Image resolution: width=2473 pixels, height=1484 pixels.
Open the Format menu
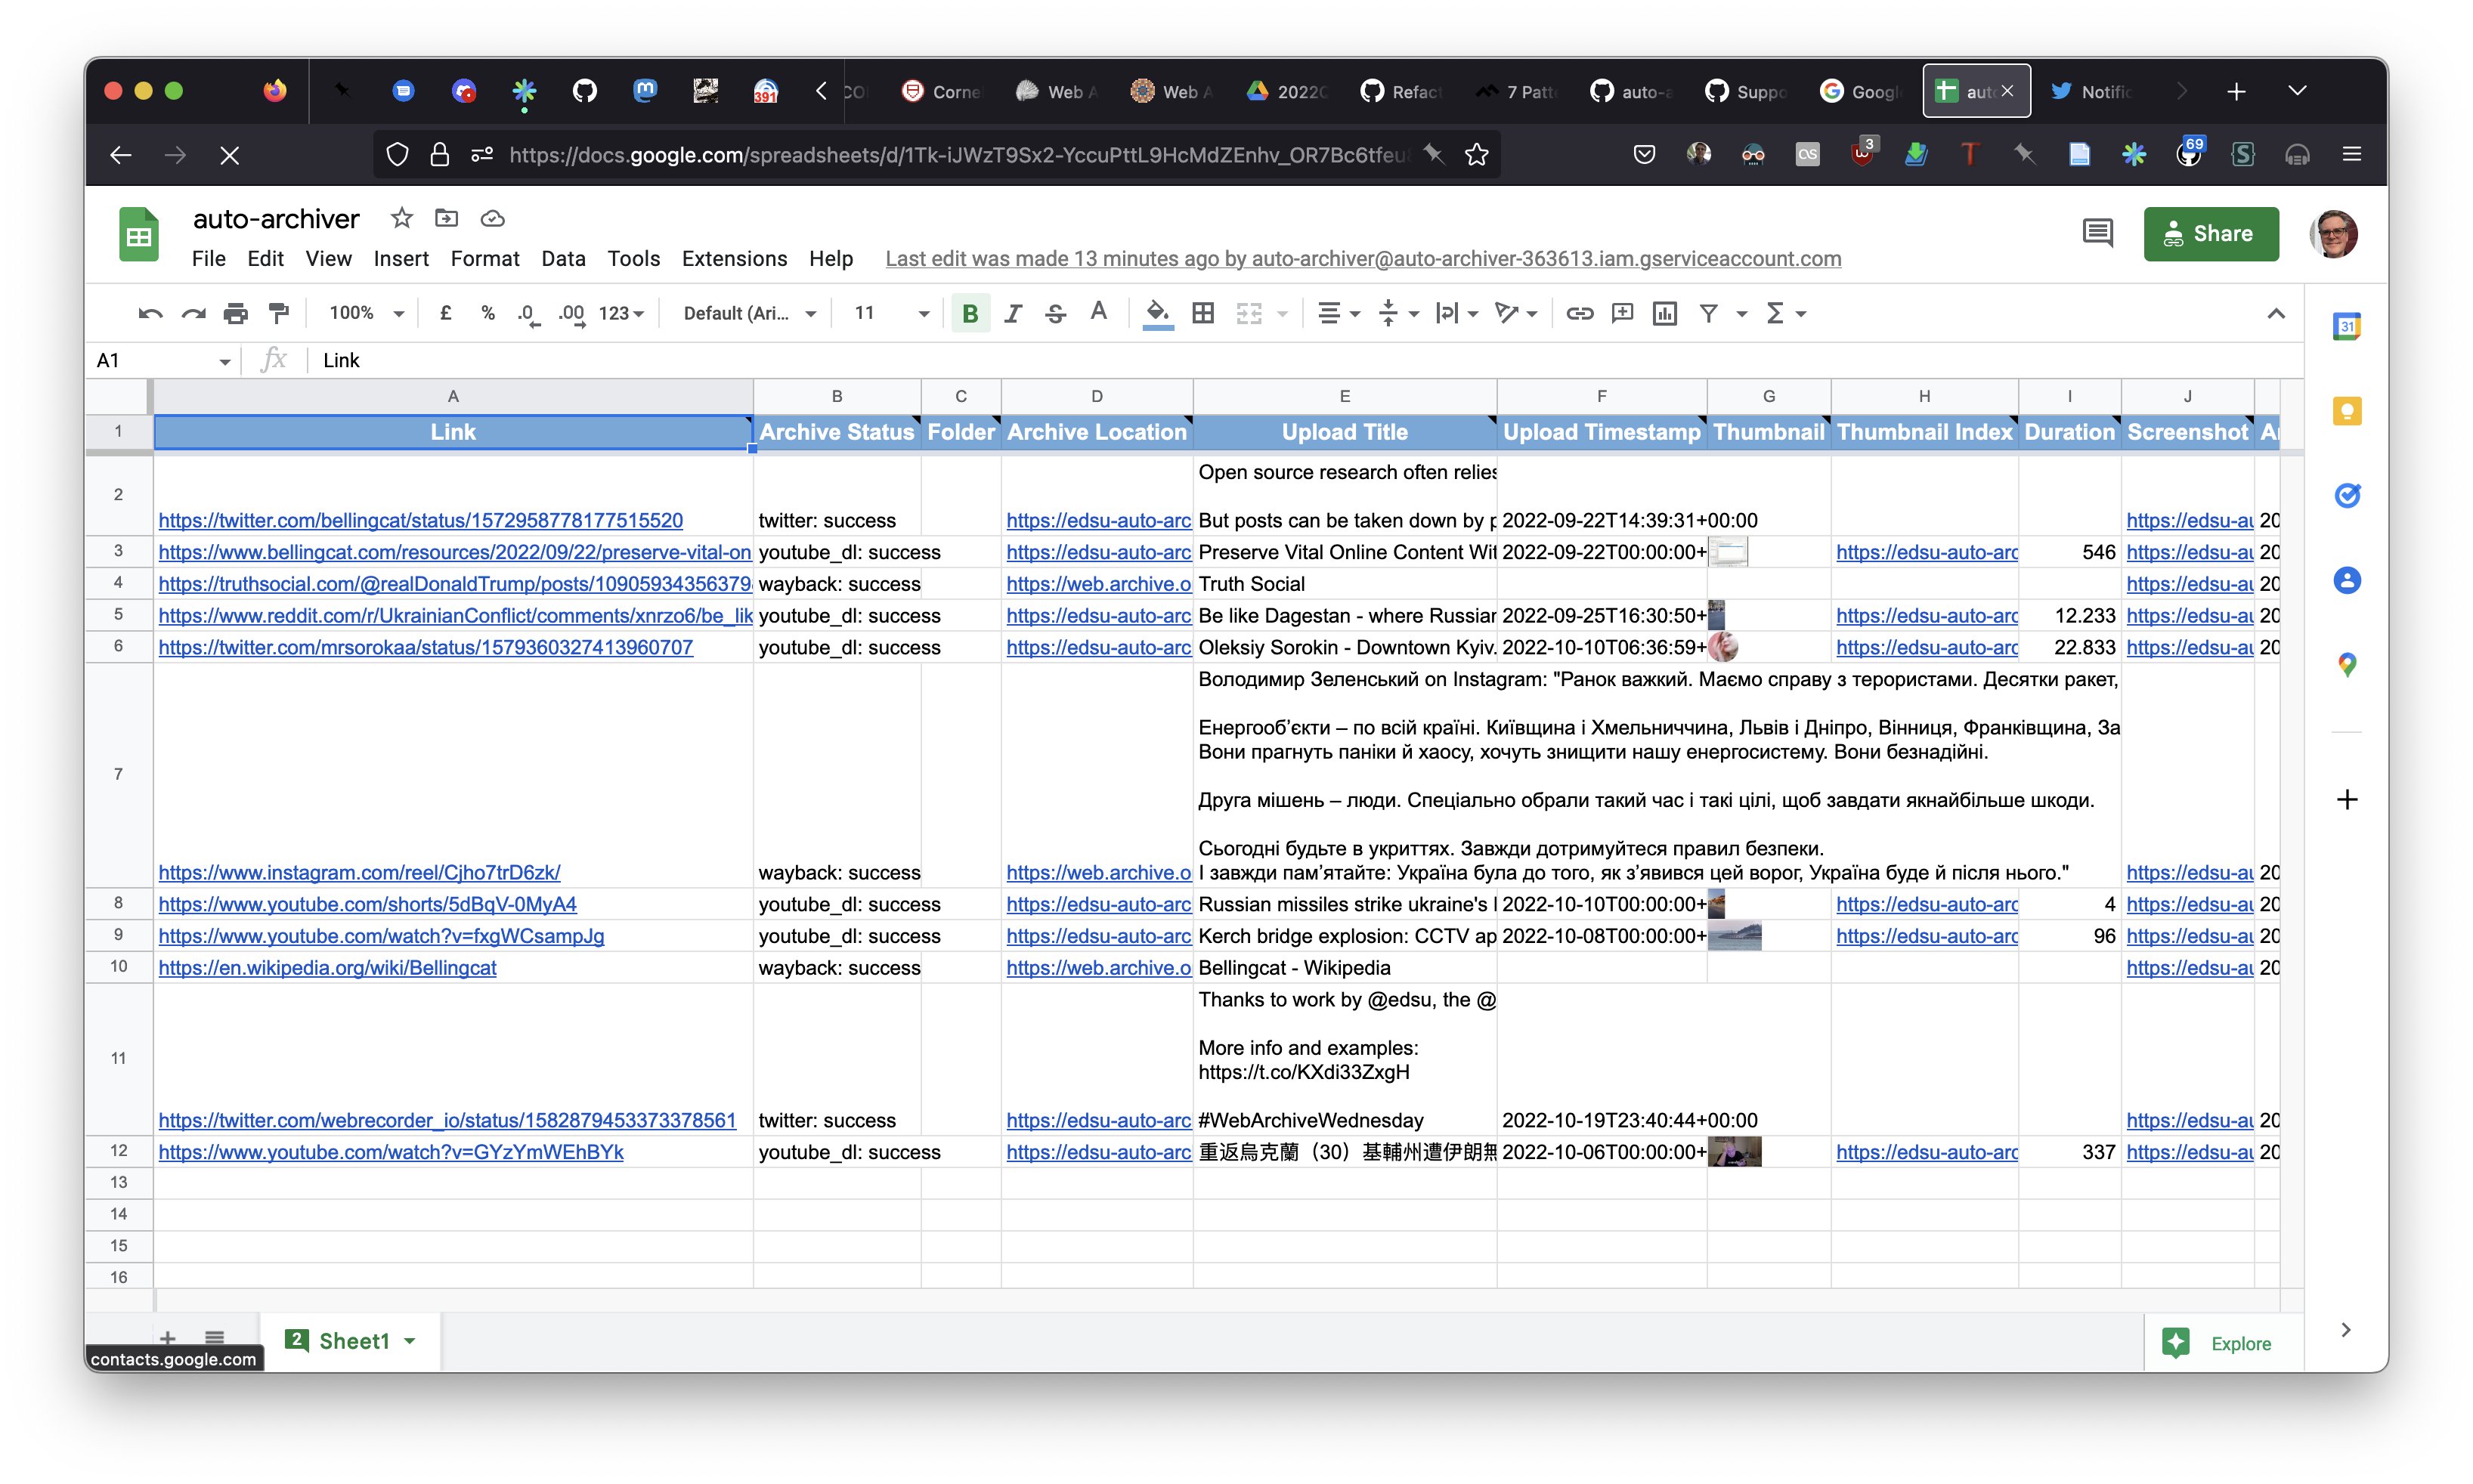(484, 258)
